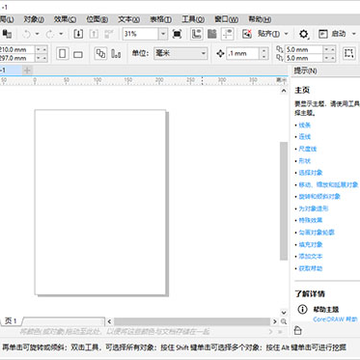Toggle the snap off button
Viewport: 360px width, 360px height.
coord(247,34)
